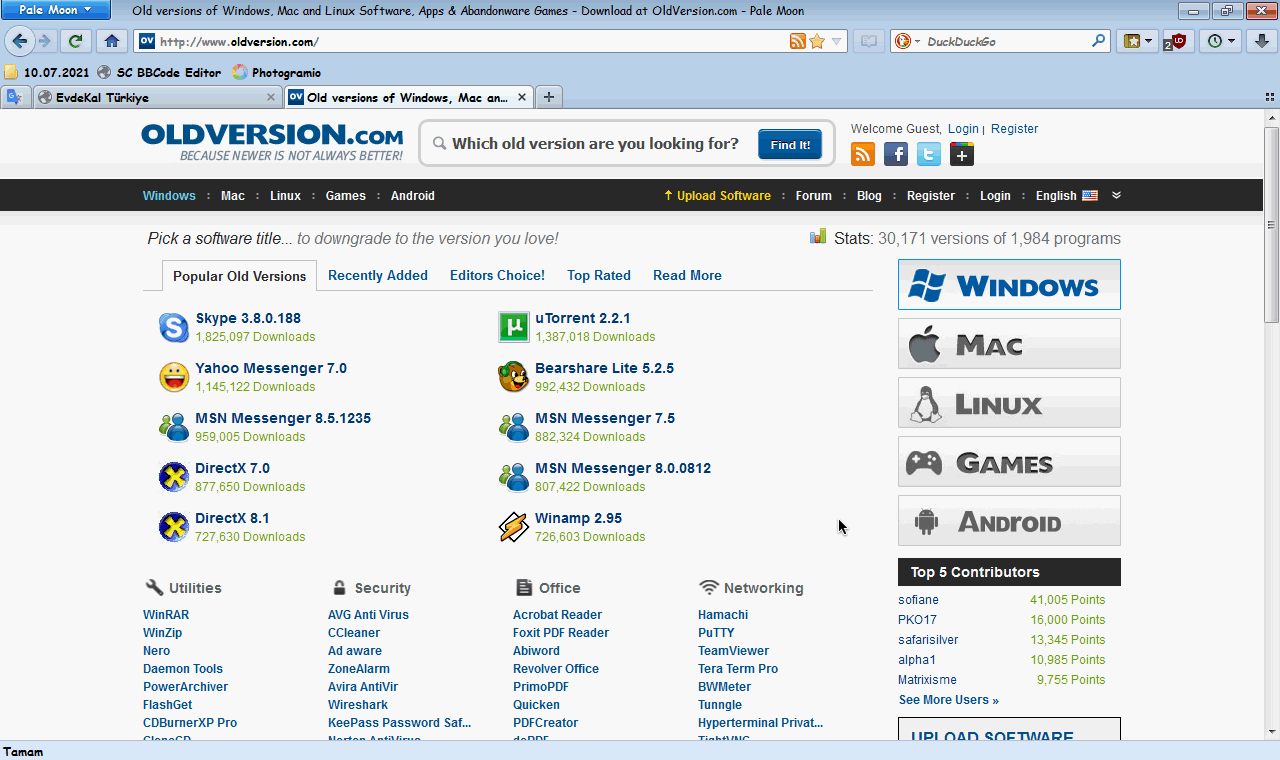Open TeamViewer networking link
This screenshot has width=1280, height=760.
point(734,651)
